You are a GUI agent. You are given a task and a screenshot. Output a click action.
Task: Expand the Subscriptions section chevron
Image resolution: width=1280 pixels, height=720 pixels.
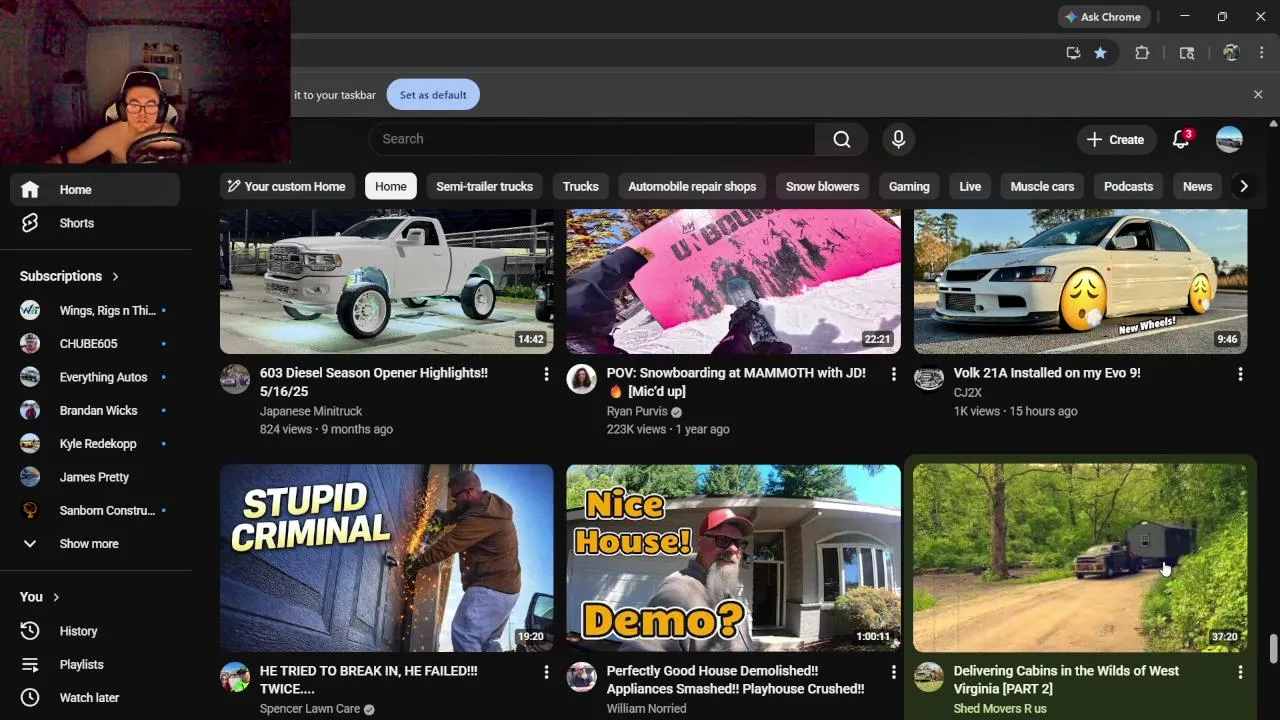[x=115, y=276]
